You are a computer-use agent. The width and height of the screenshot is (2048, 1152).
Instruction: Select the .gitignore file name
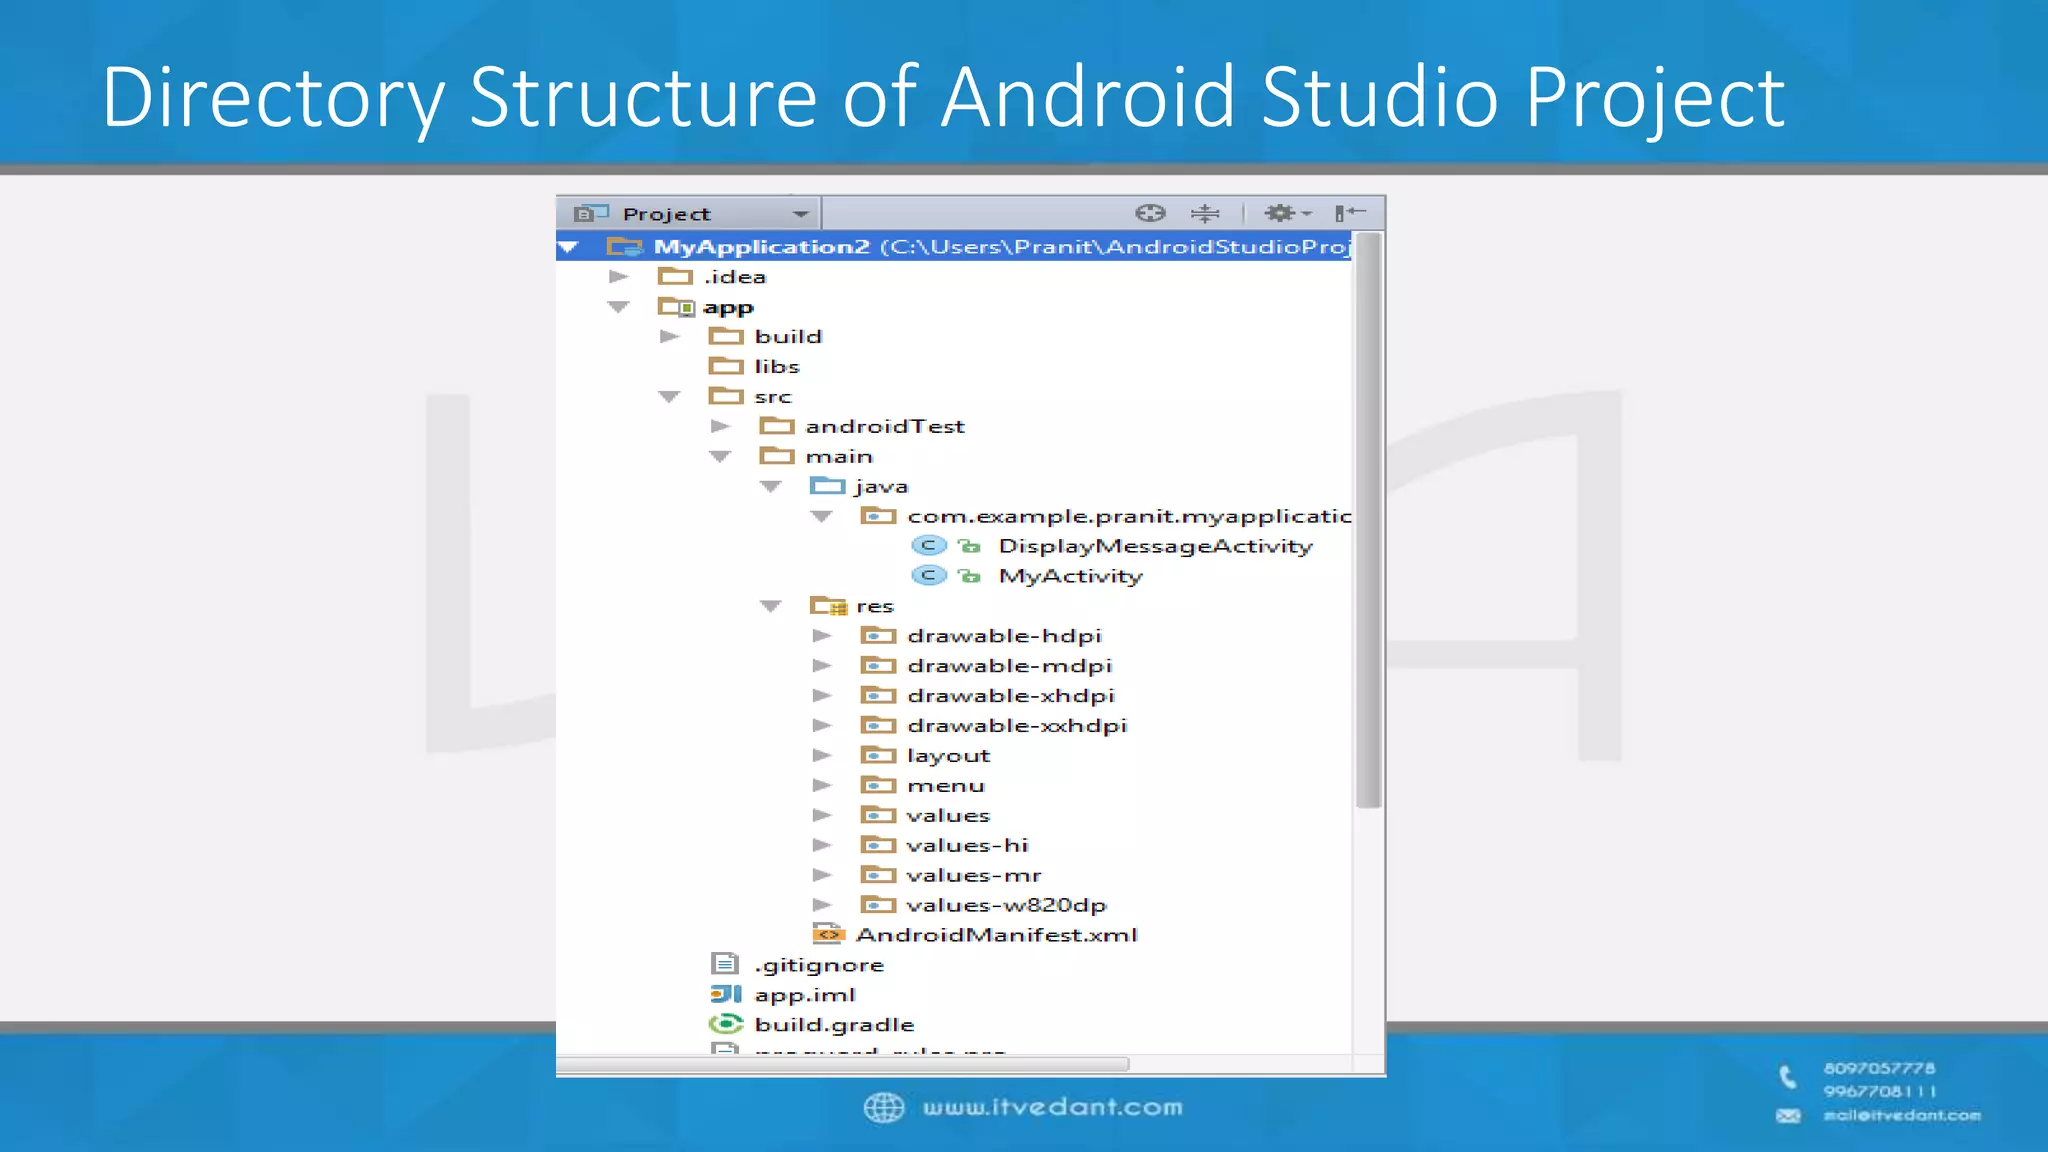(x=819, y=965)
